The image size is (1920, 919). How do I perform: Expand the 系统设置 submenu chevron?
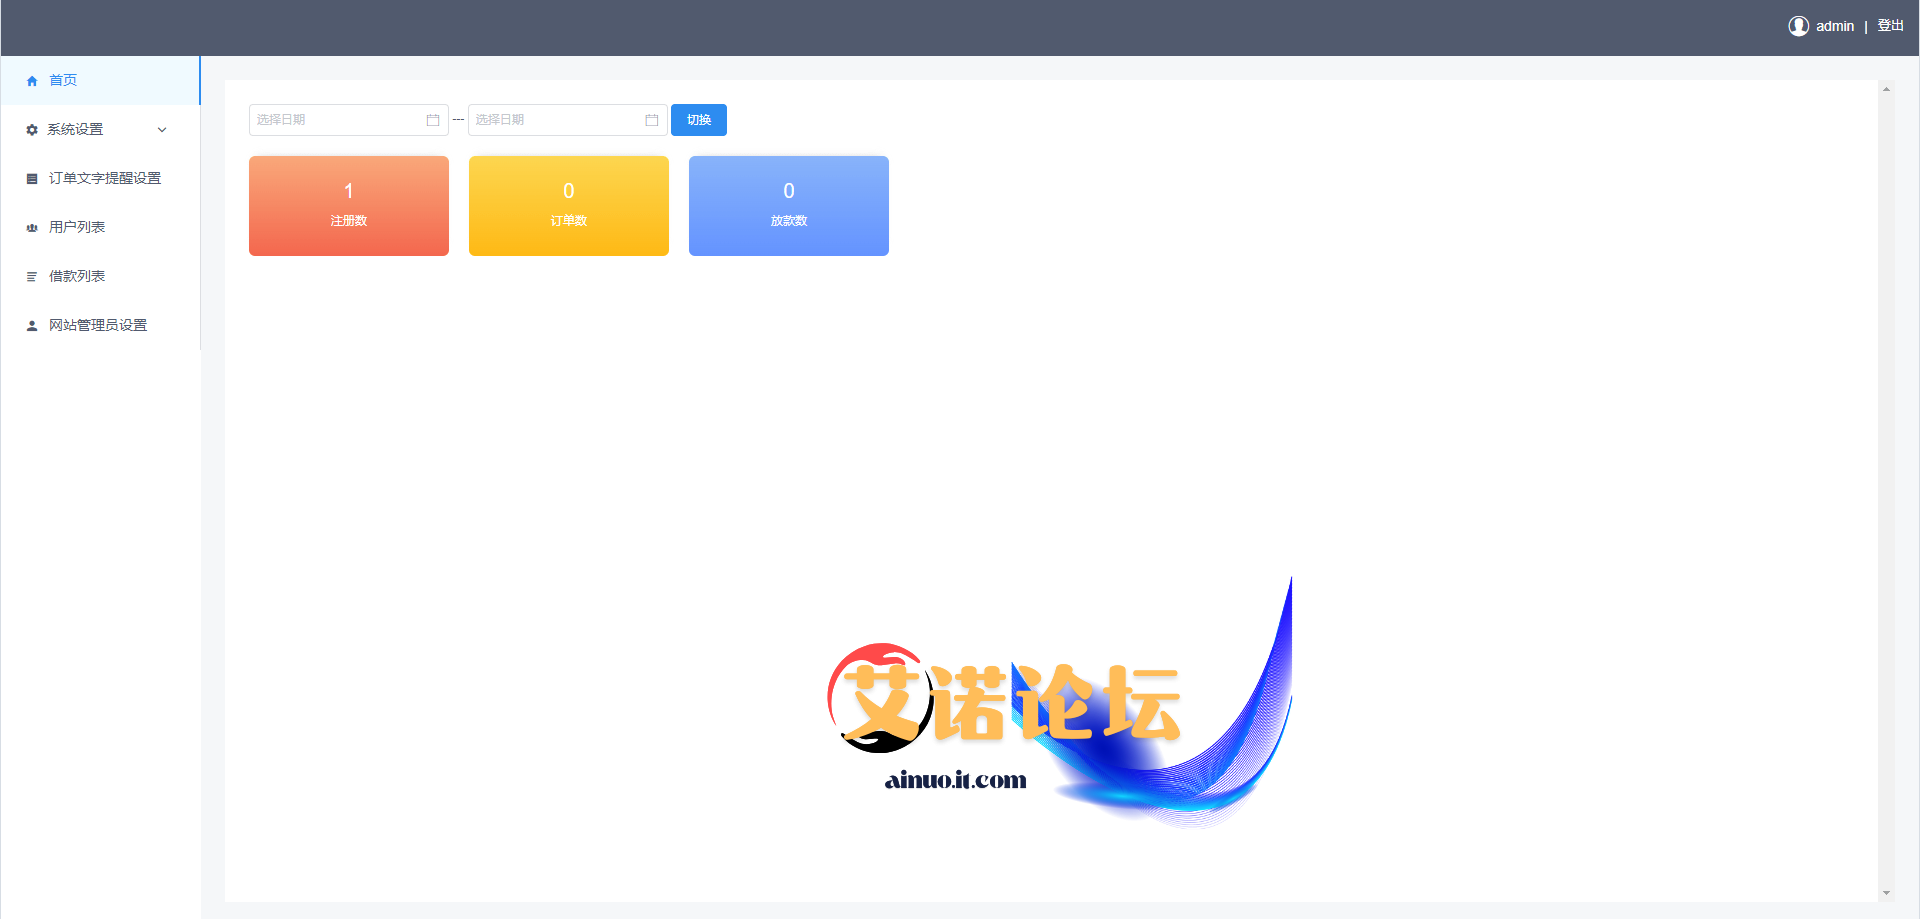point(162,130)
